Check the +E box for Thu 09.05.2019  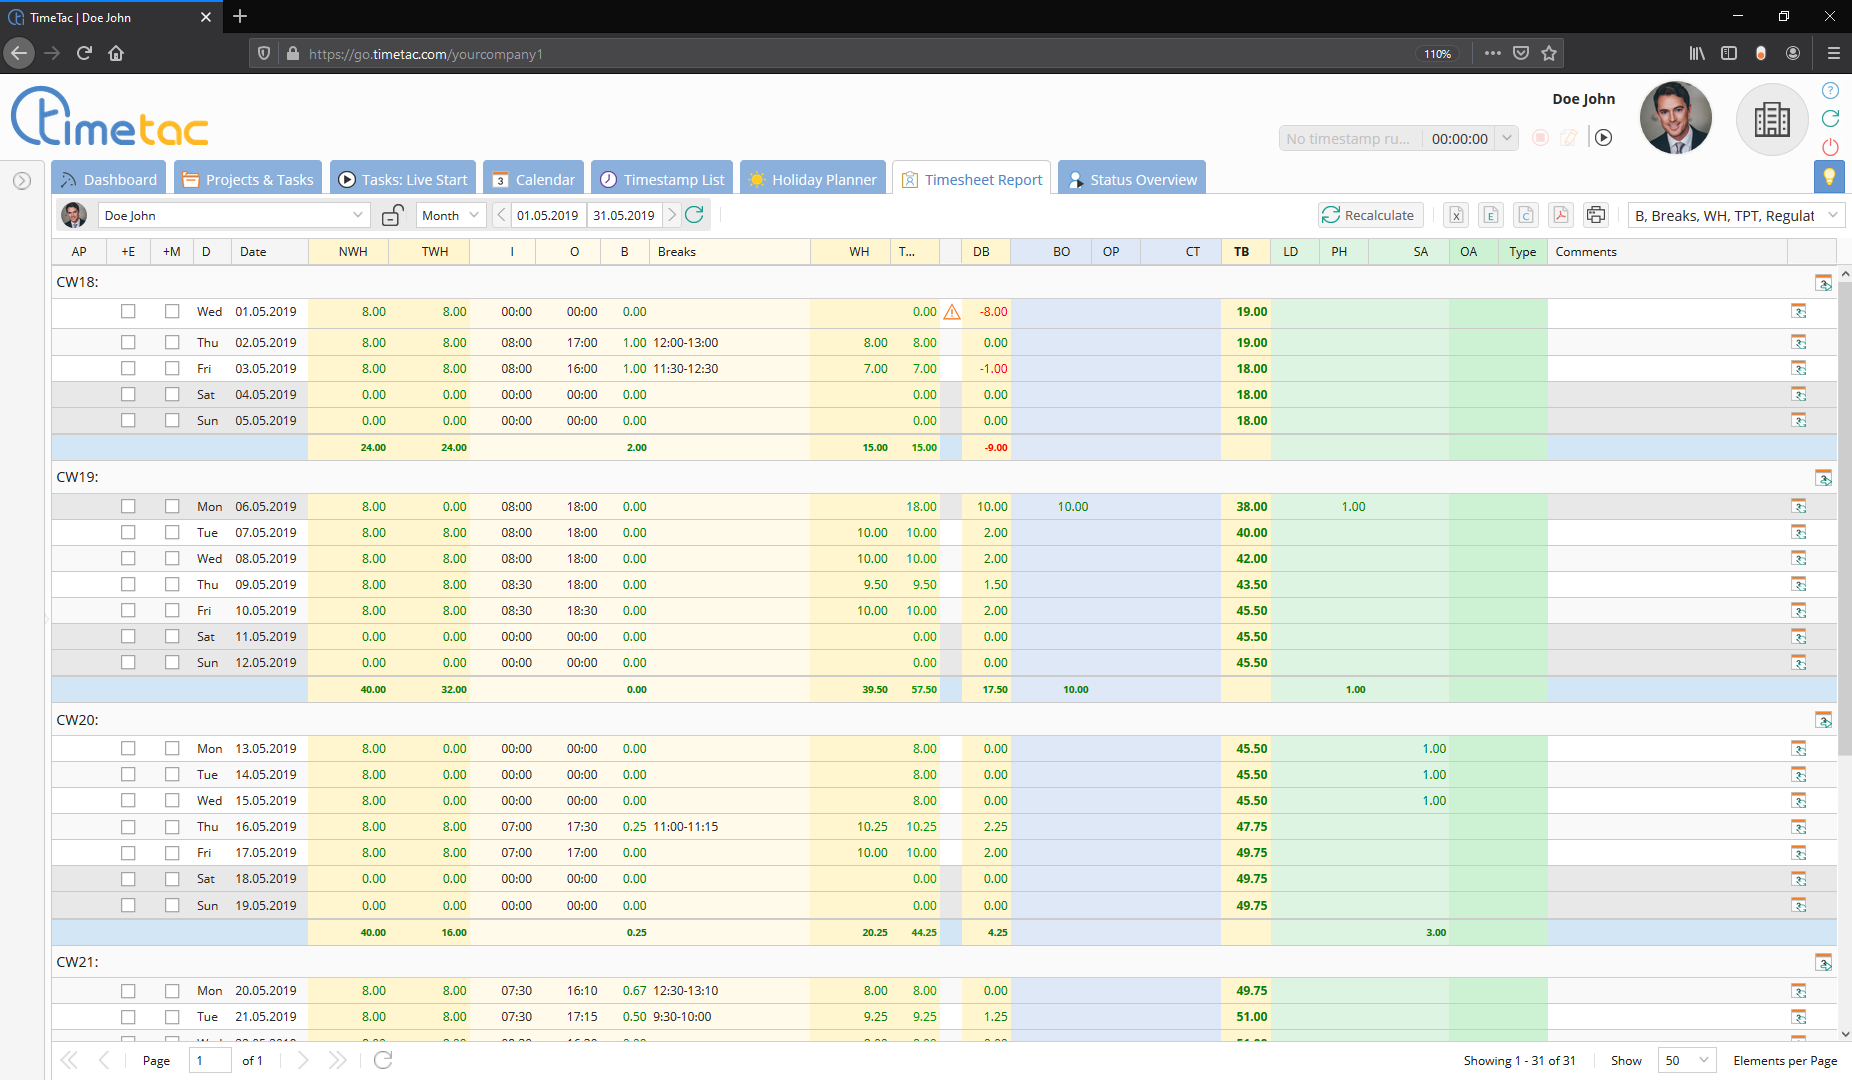(128, 585)
